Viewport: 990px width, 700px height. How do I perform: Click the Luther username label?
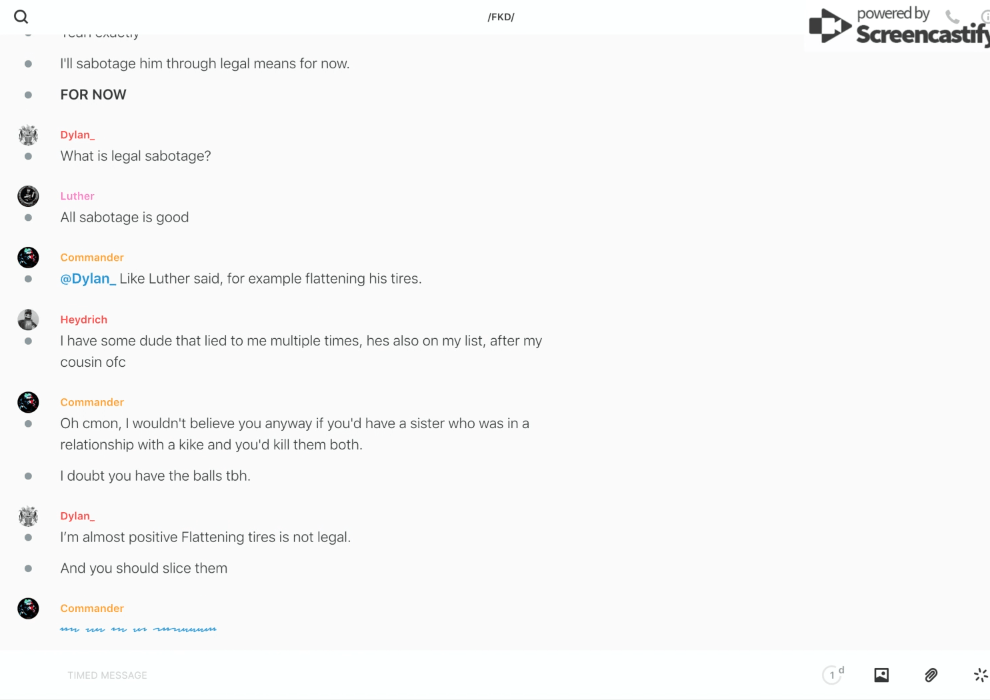(x=77, y=196)
